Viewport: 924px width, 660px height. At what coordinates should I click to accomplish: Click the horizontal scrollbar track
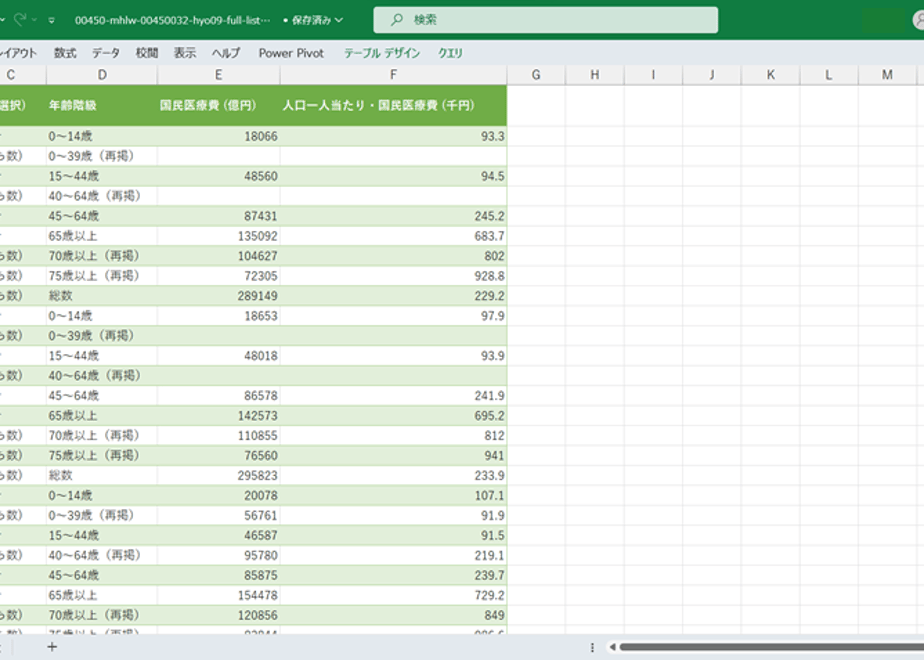771,647
